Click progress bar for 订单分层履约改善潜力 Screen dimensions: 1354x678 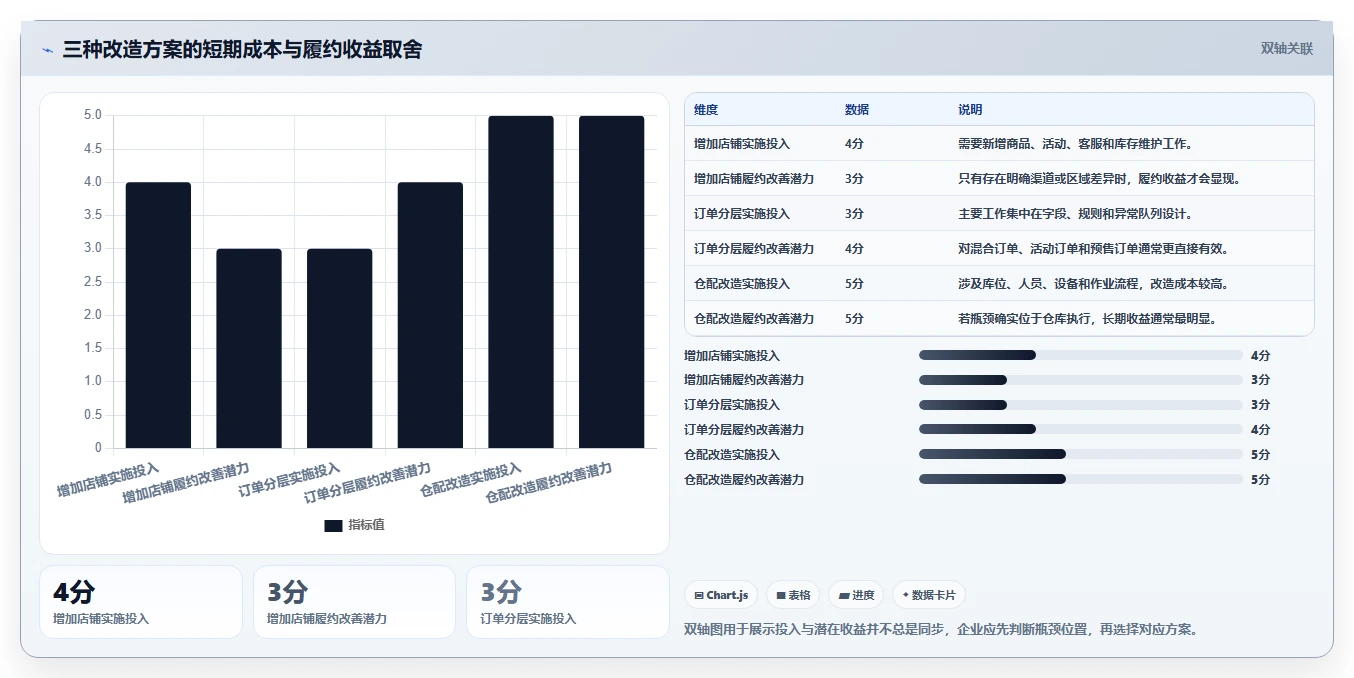[1080, 430]
